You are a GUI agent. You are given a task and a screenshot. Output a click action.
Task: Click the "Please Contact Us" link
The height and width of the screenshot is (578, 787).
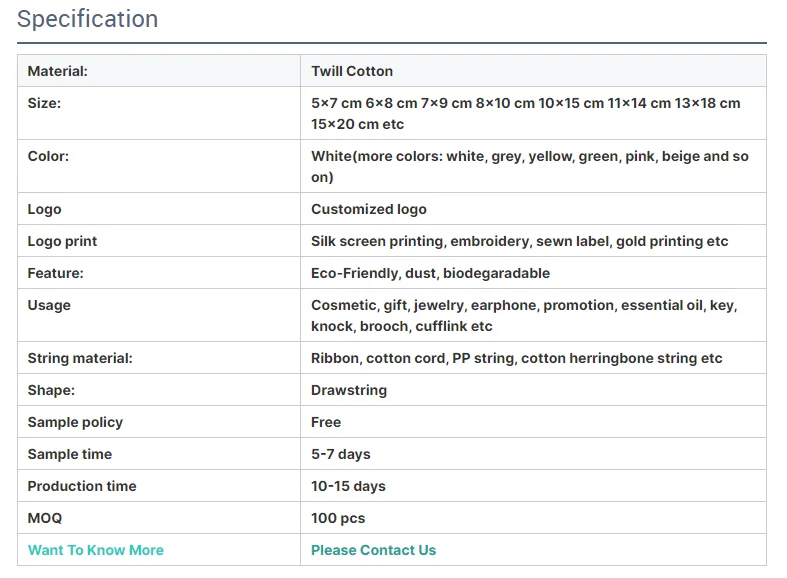coord(373,550)
